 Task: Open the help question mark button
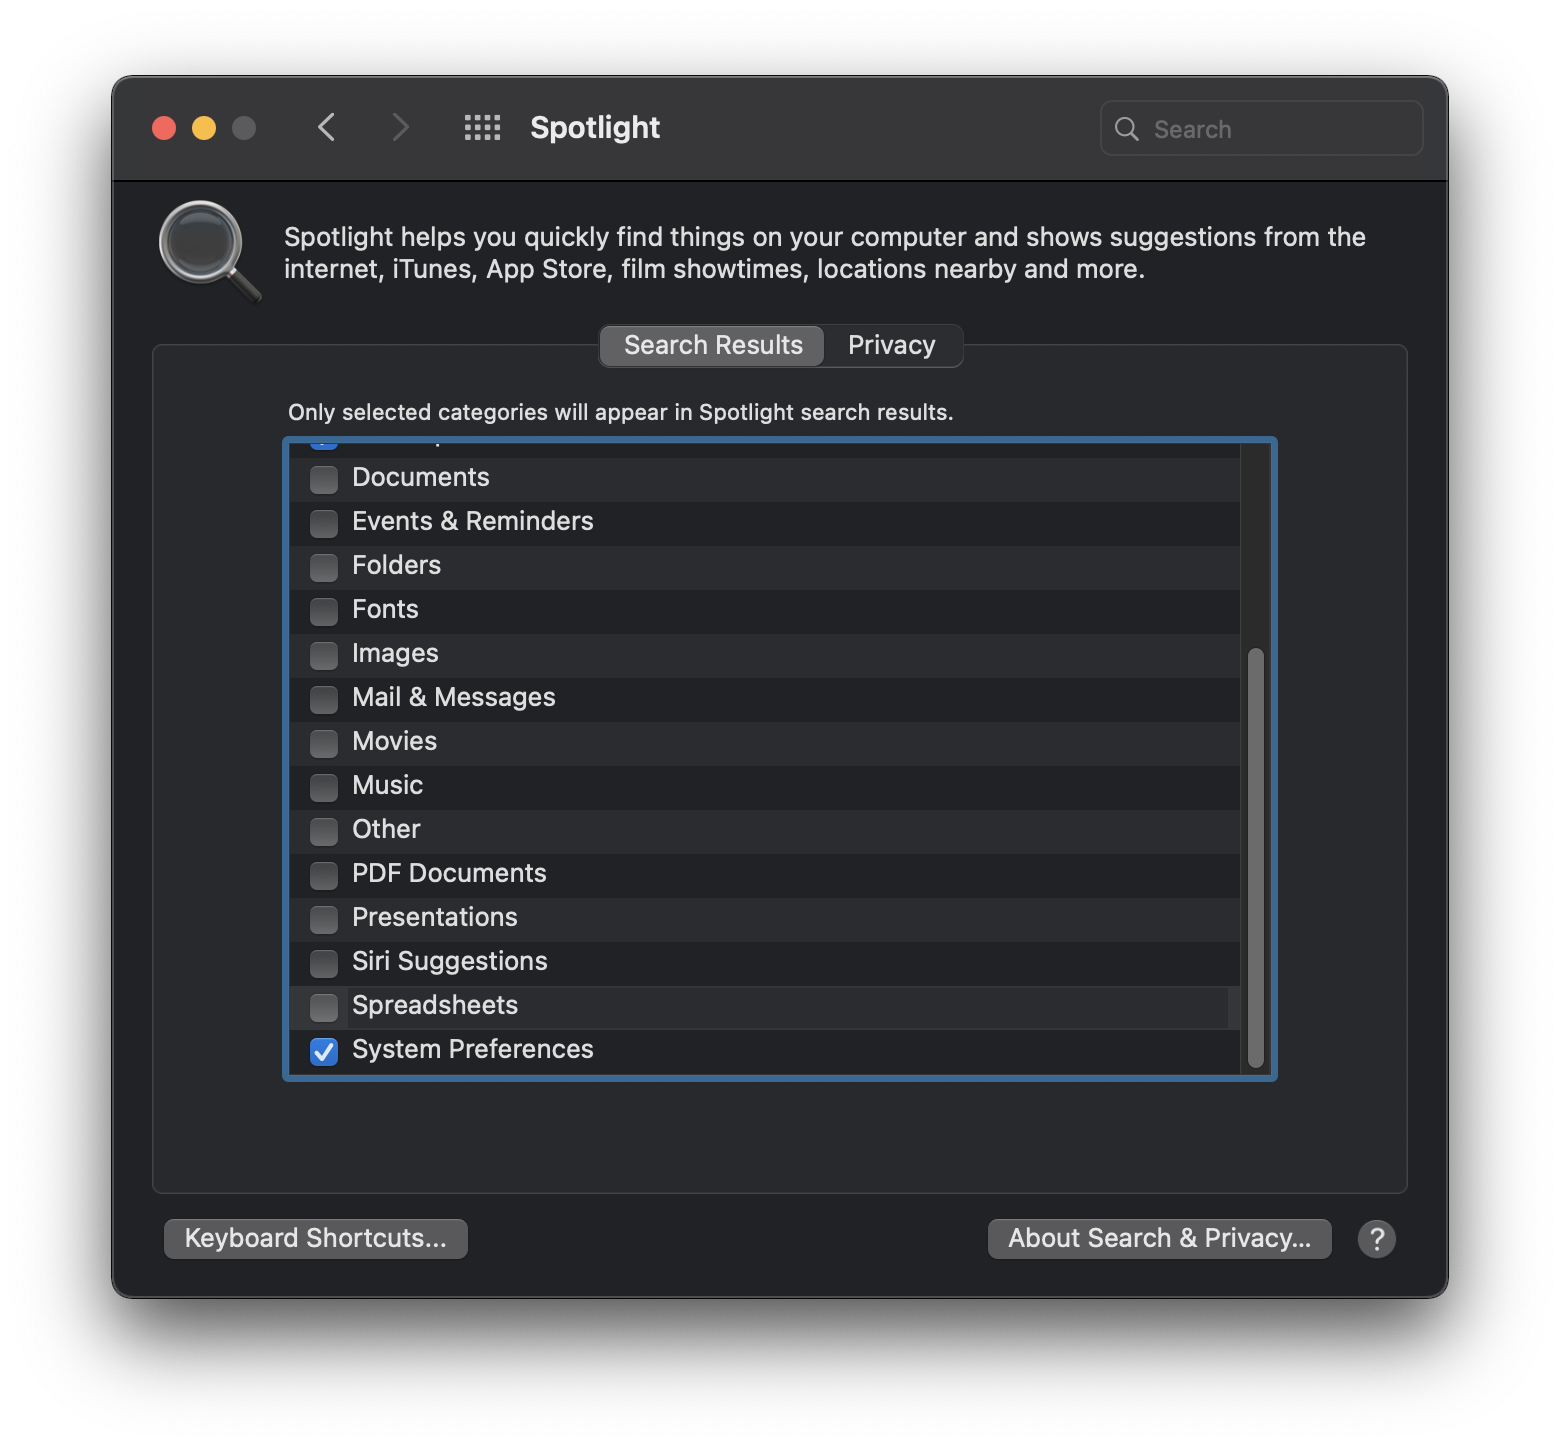[1376, 1239]
